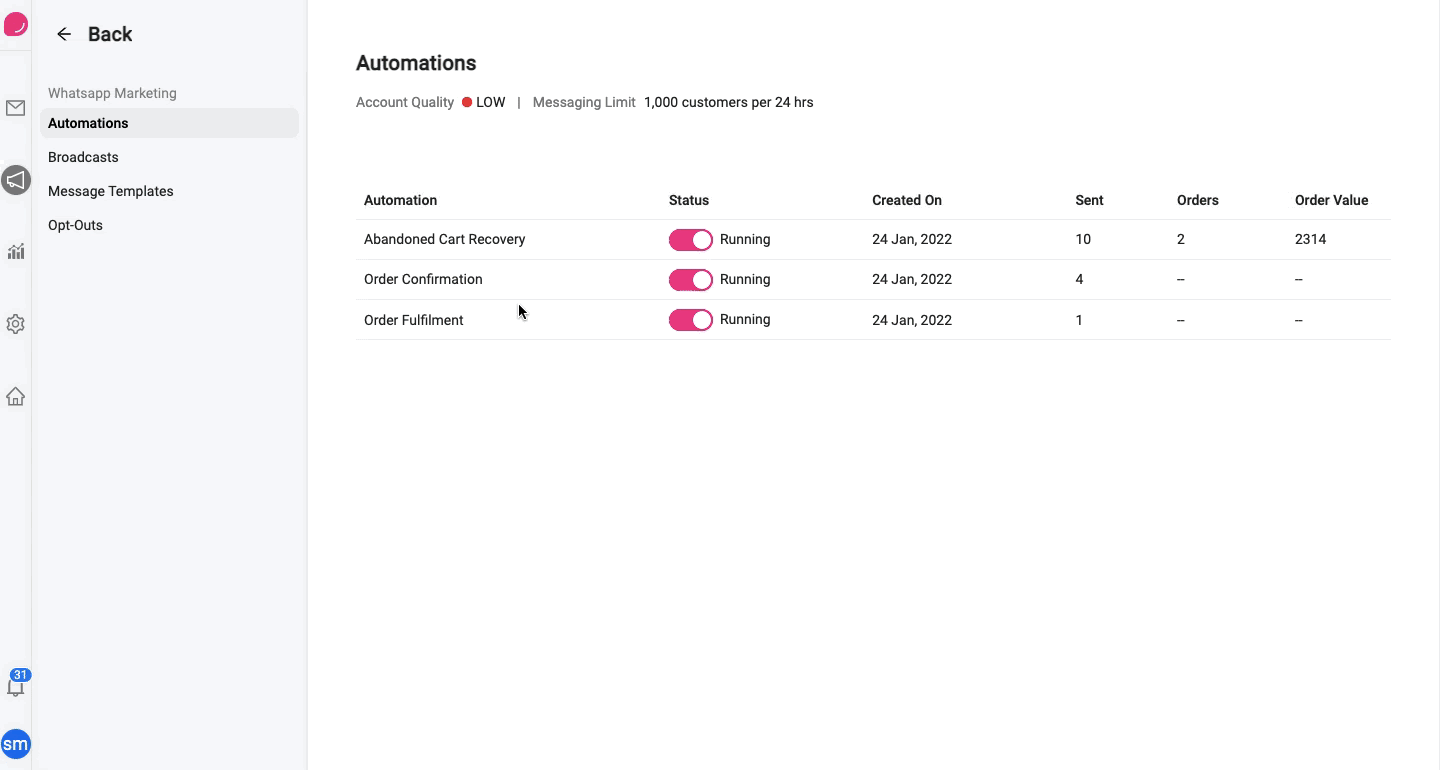This screenshot has width=1440, height=770.
Task: Select Automations in the sidebar
Action: tap(169, 123)
